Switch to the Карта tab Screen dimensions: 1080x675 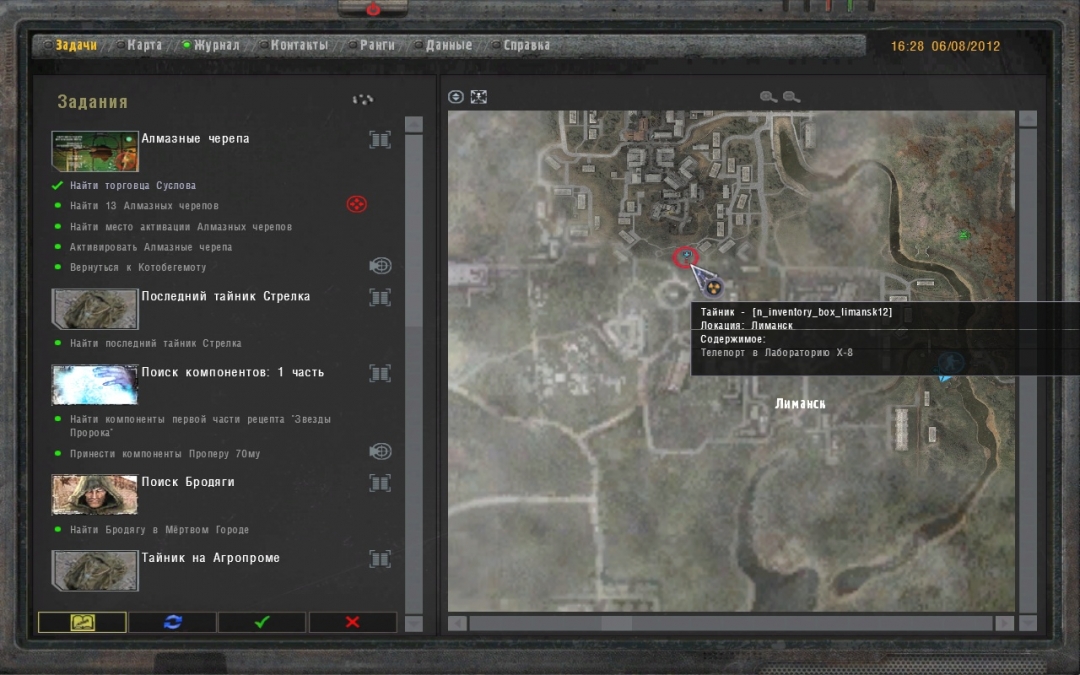[x=145, y=45]
